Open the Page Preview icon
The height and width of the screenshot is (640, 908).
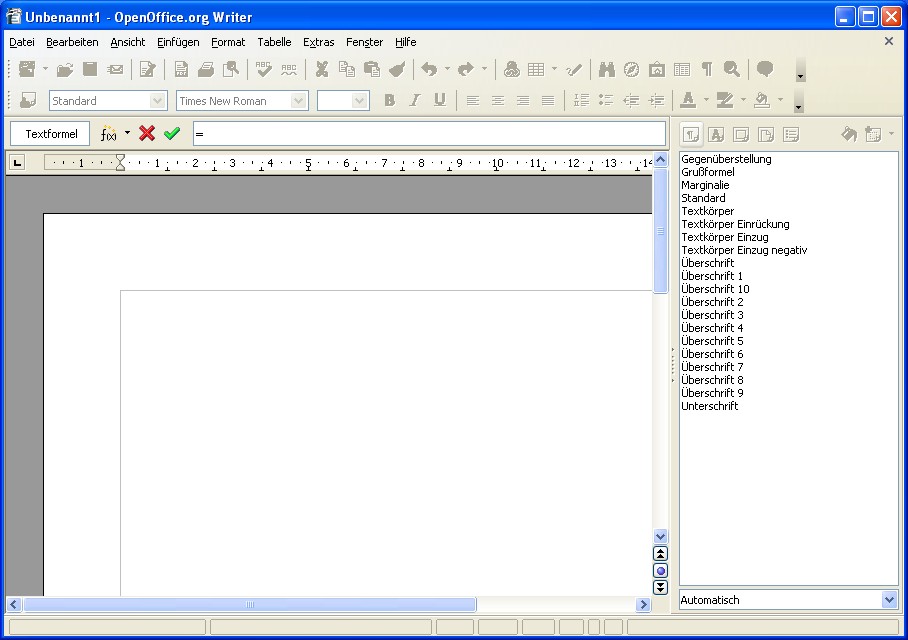[x=231, y=70]
